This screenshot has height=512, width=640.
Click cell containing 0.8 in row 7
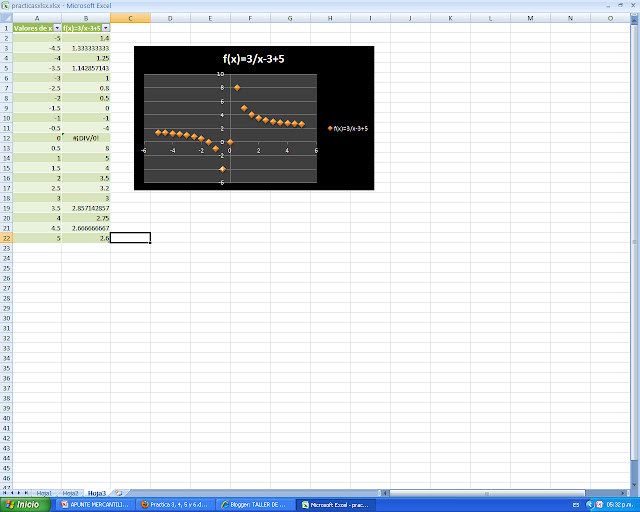click(x=86, y=88)
